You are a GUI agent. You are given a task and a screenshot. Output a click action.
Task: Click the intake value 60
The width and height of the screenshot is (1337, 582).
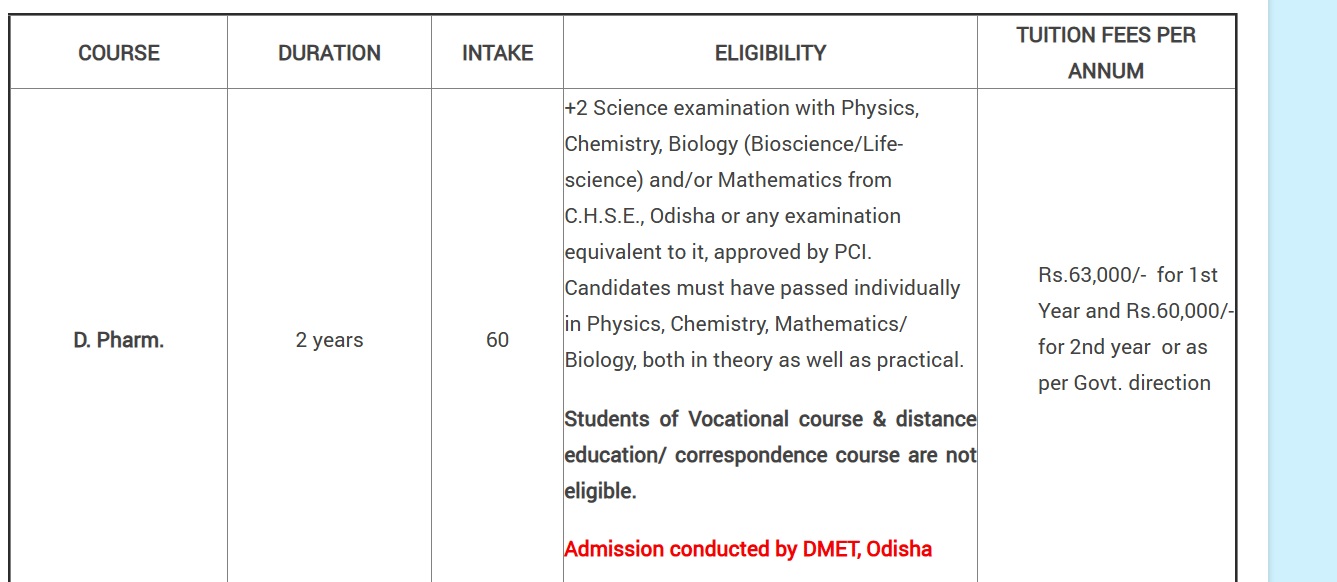point(497,340)
